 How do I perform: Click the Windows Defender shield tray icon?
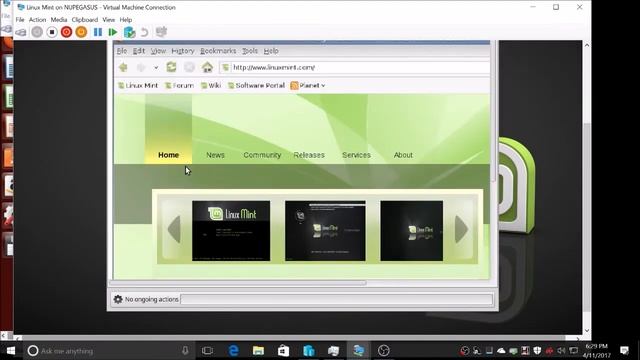click(x=537, y=351)
